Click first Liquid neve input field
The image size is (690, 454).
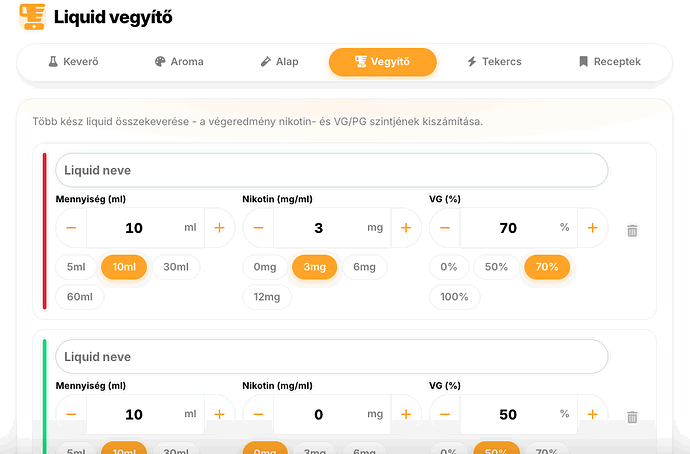click(x=332, y=170)
